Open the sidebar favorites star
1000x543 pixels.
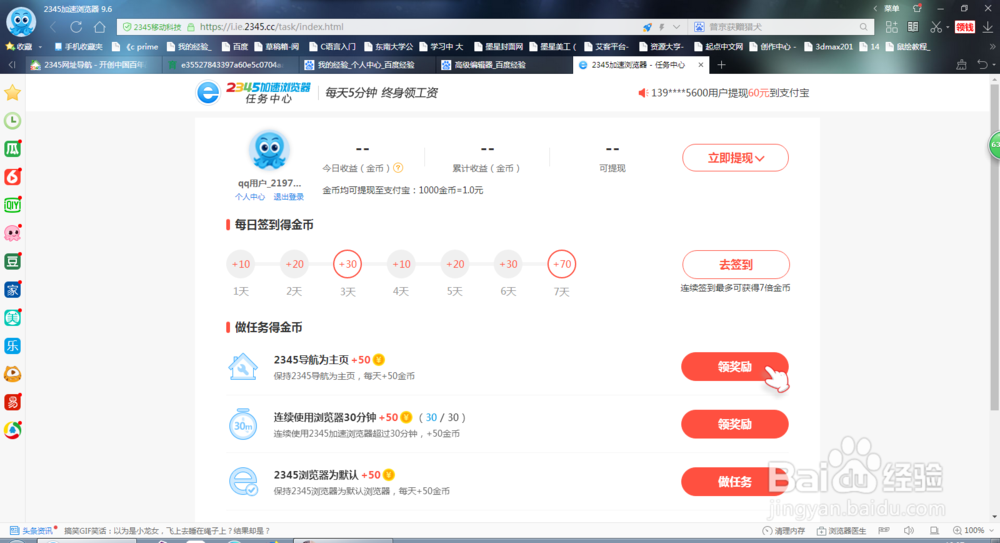pos(12,93)
